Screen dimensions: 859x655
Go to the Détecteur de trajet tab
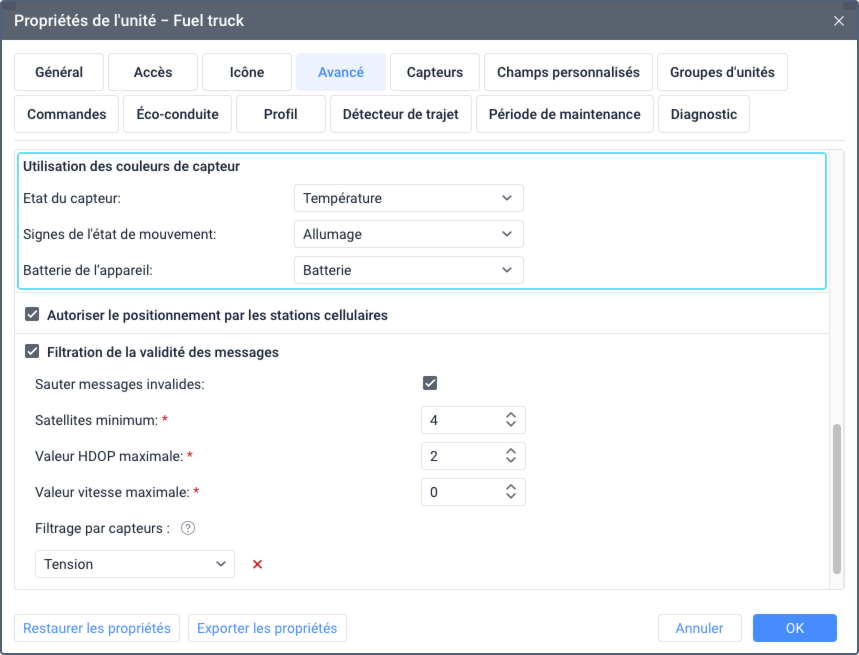[x=400, y=114]
